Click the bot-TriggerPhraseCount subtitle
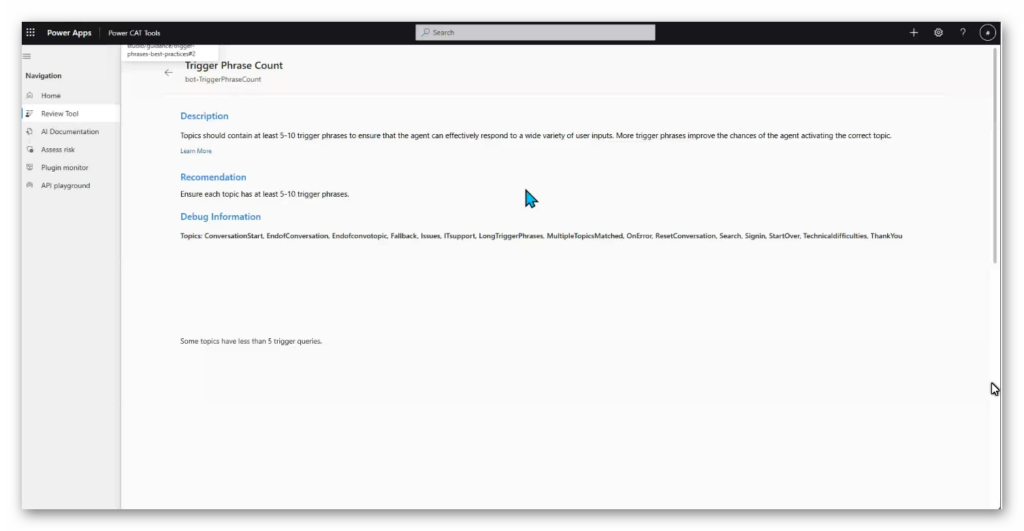The image size is (1024, 531). [x=223, y=80]
